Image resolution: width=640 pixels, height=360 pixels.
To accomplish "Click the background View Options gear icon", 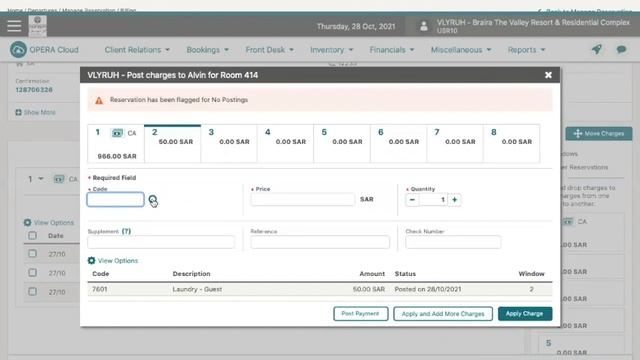I will coord(27,222).
